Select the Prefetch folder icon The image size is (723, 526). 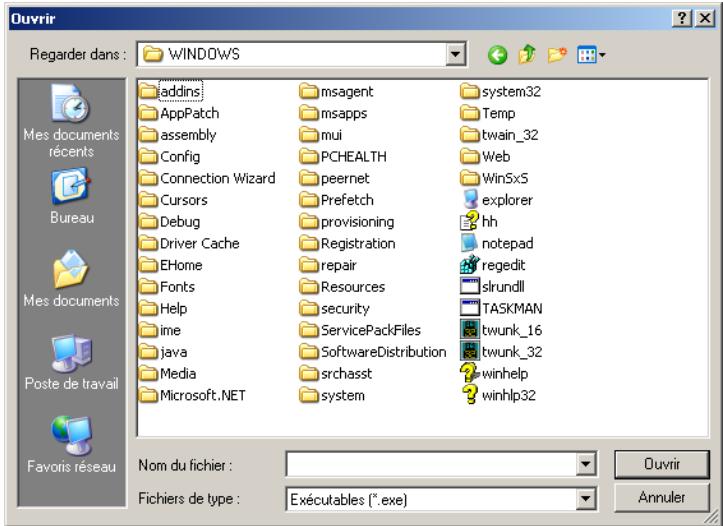[x=309, y=200]
